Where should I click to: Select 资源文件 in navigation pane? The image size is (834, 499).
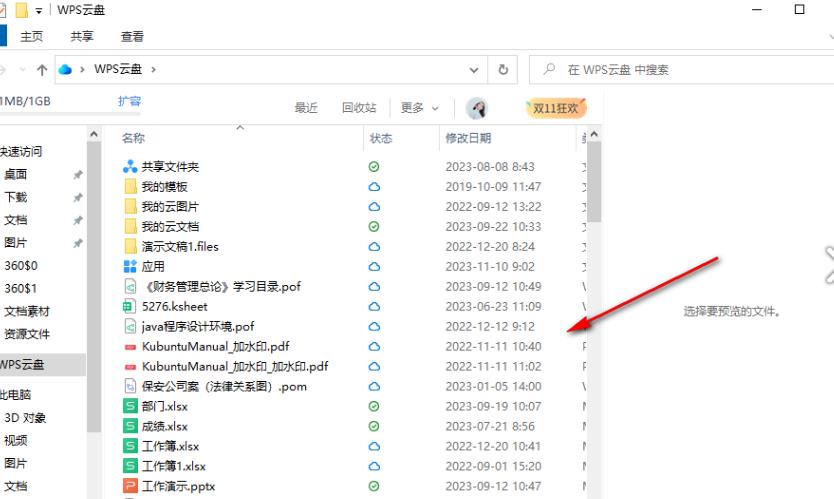(x=27, y=334)
